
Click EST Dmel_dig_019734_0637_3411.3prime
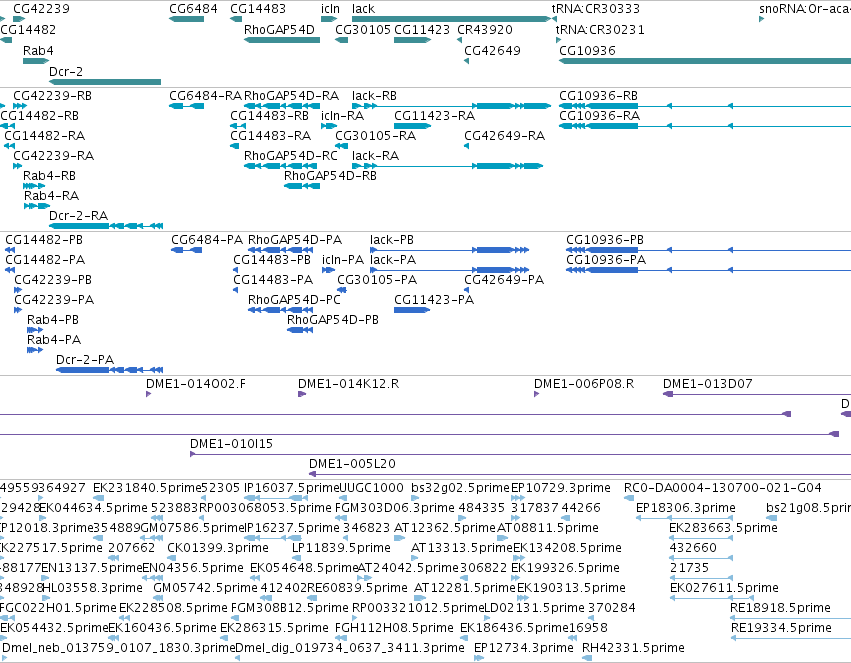(350, 648)
